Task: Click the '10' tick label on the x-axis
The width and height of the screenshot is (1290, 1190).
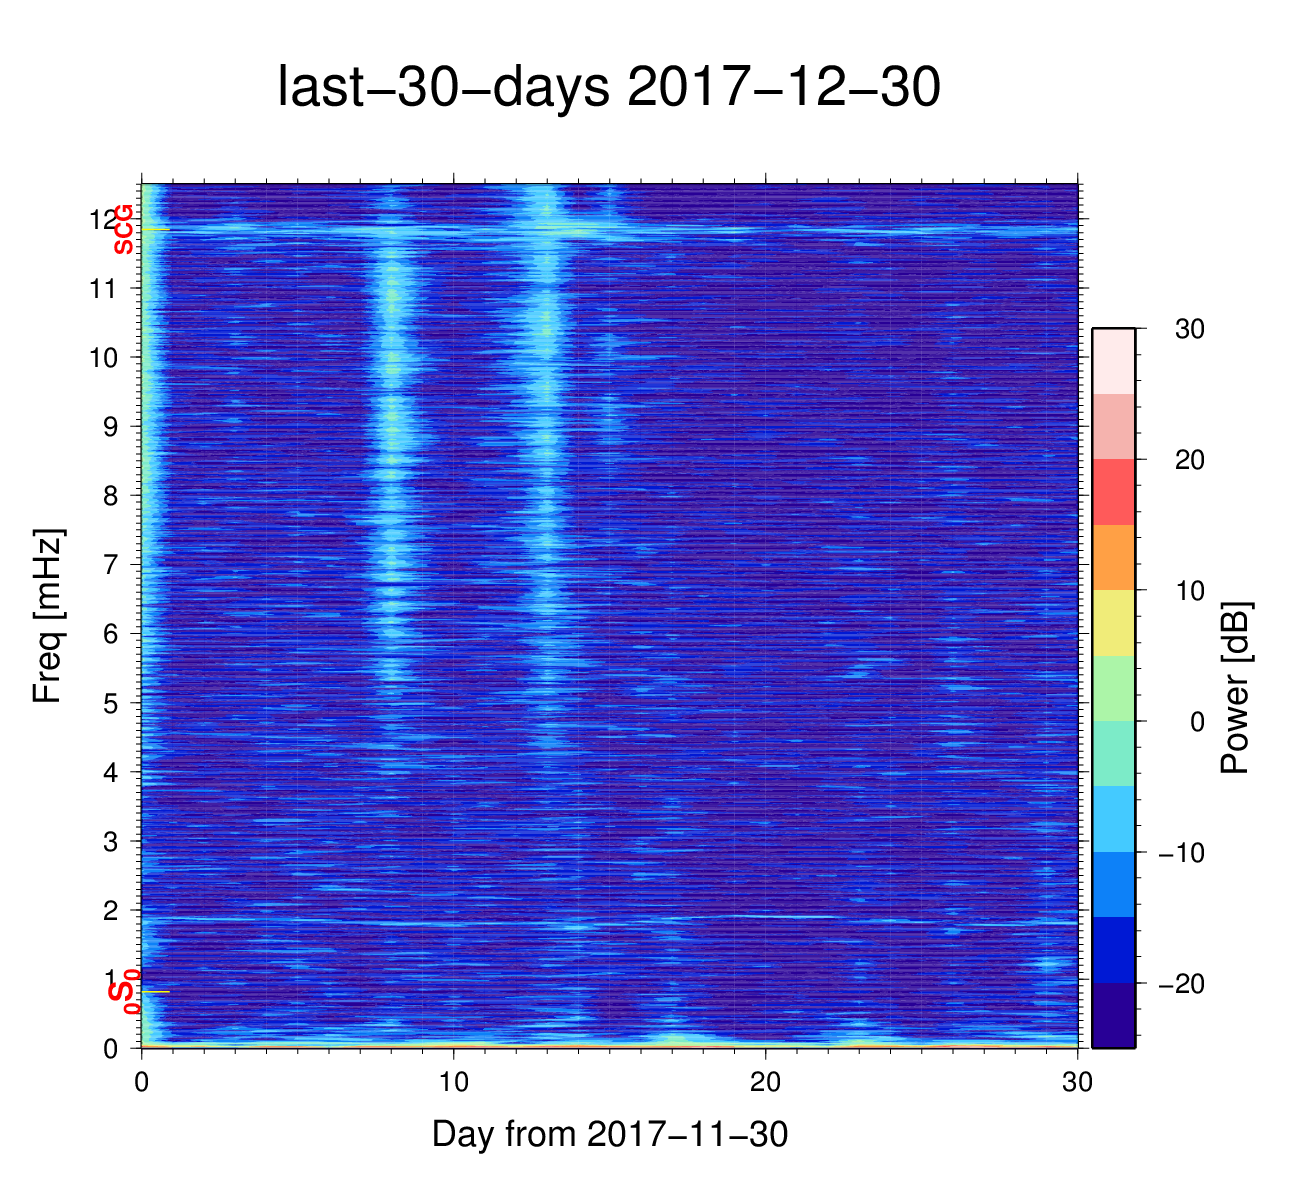Action: coord(454,1083)
